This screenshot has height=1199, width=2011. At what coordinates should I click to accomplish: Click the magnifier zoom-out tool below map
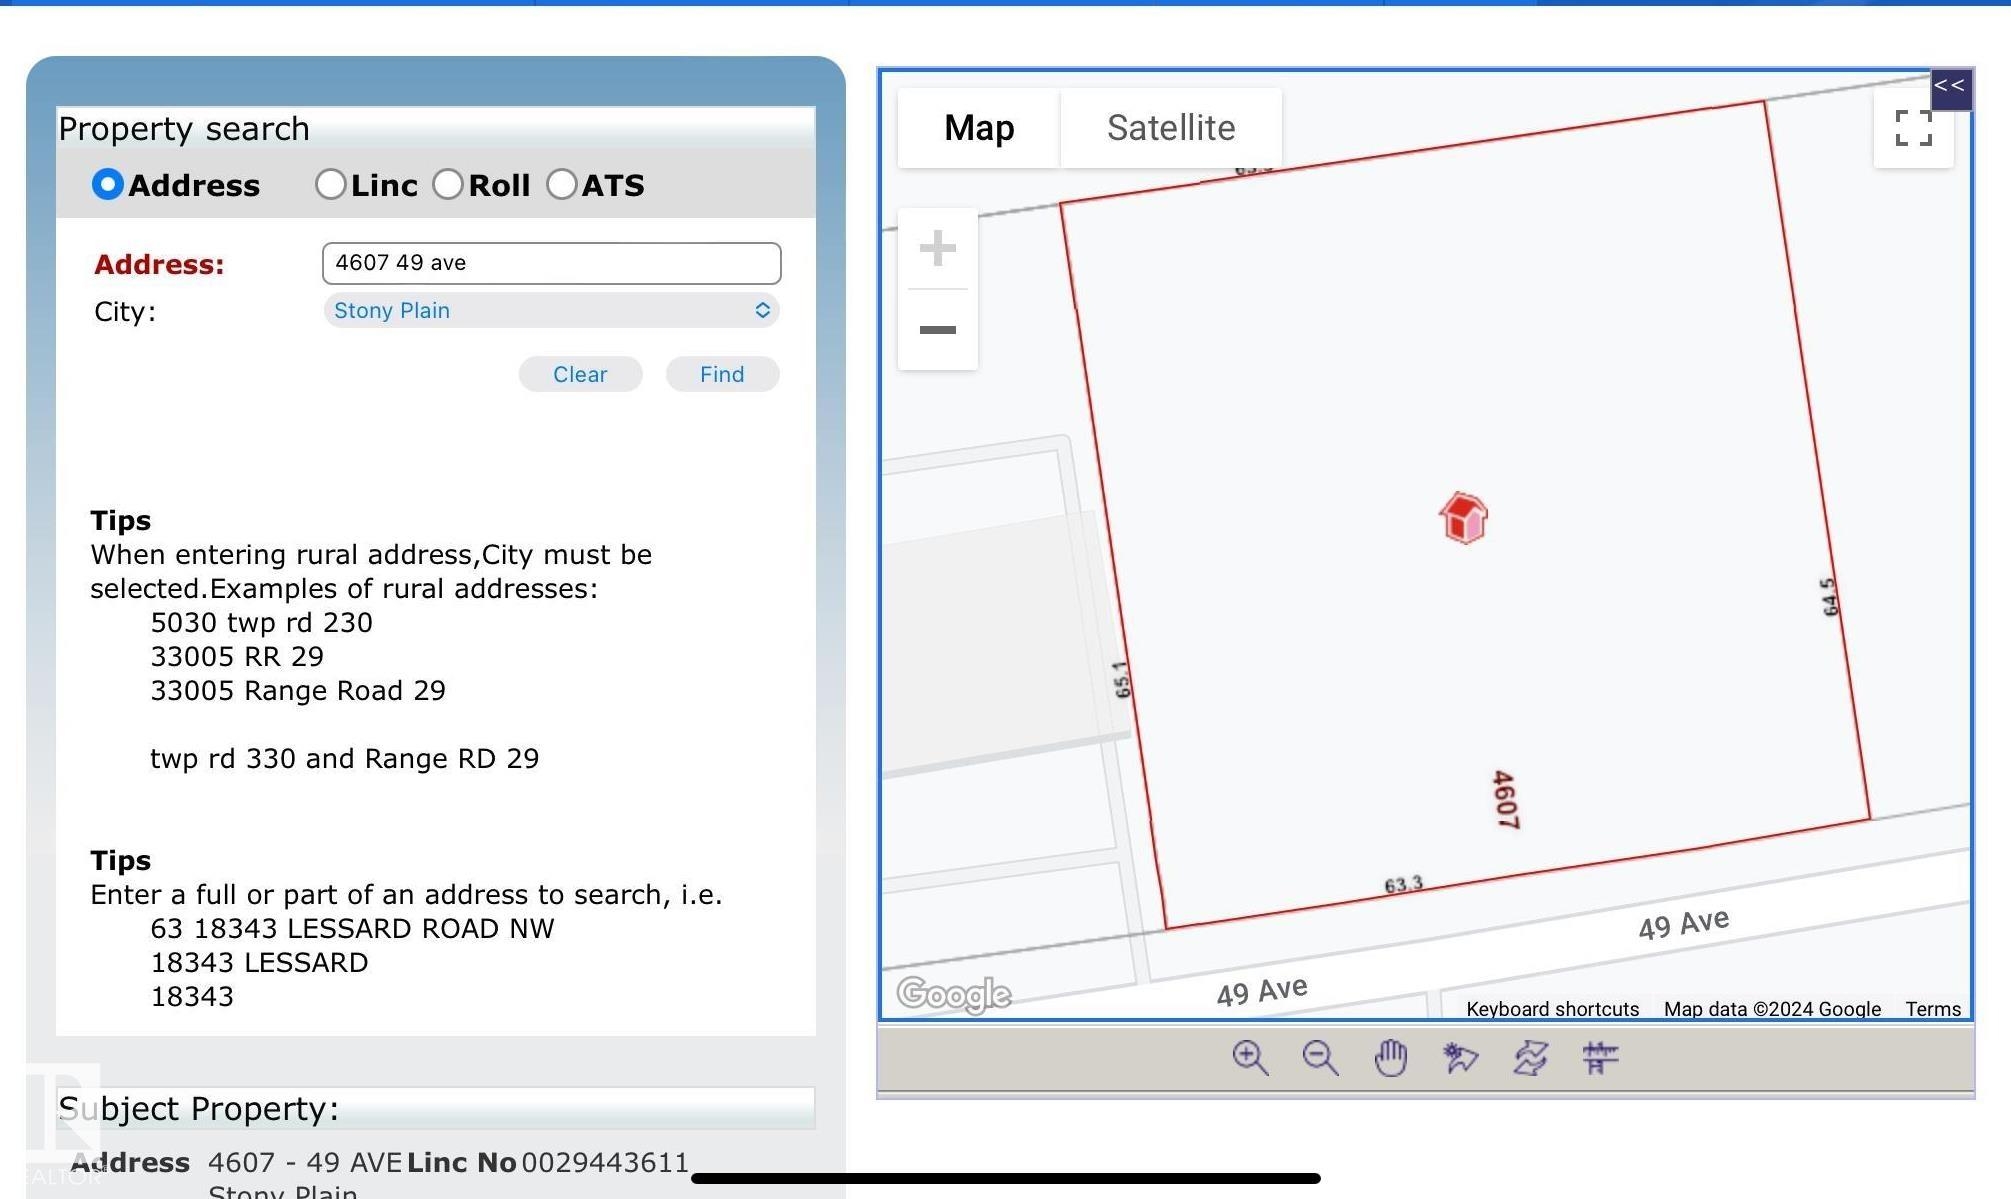tap(1320, 1057)
